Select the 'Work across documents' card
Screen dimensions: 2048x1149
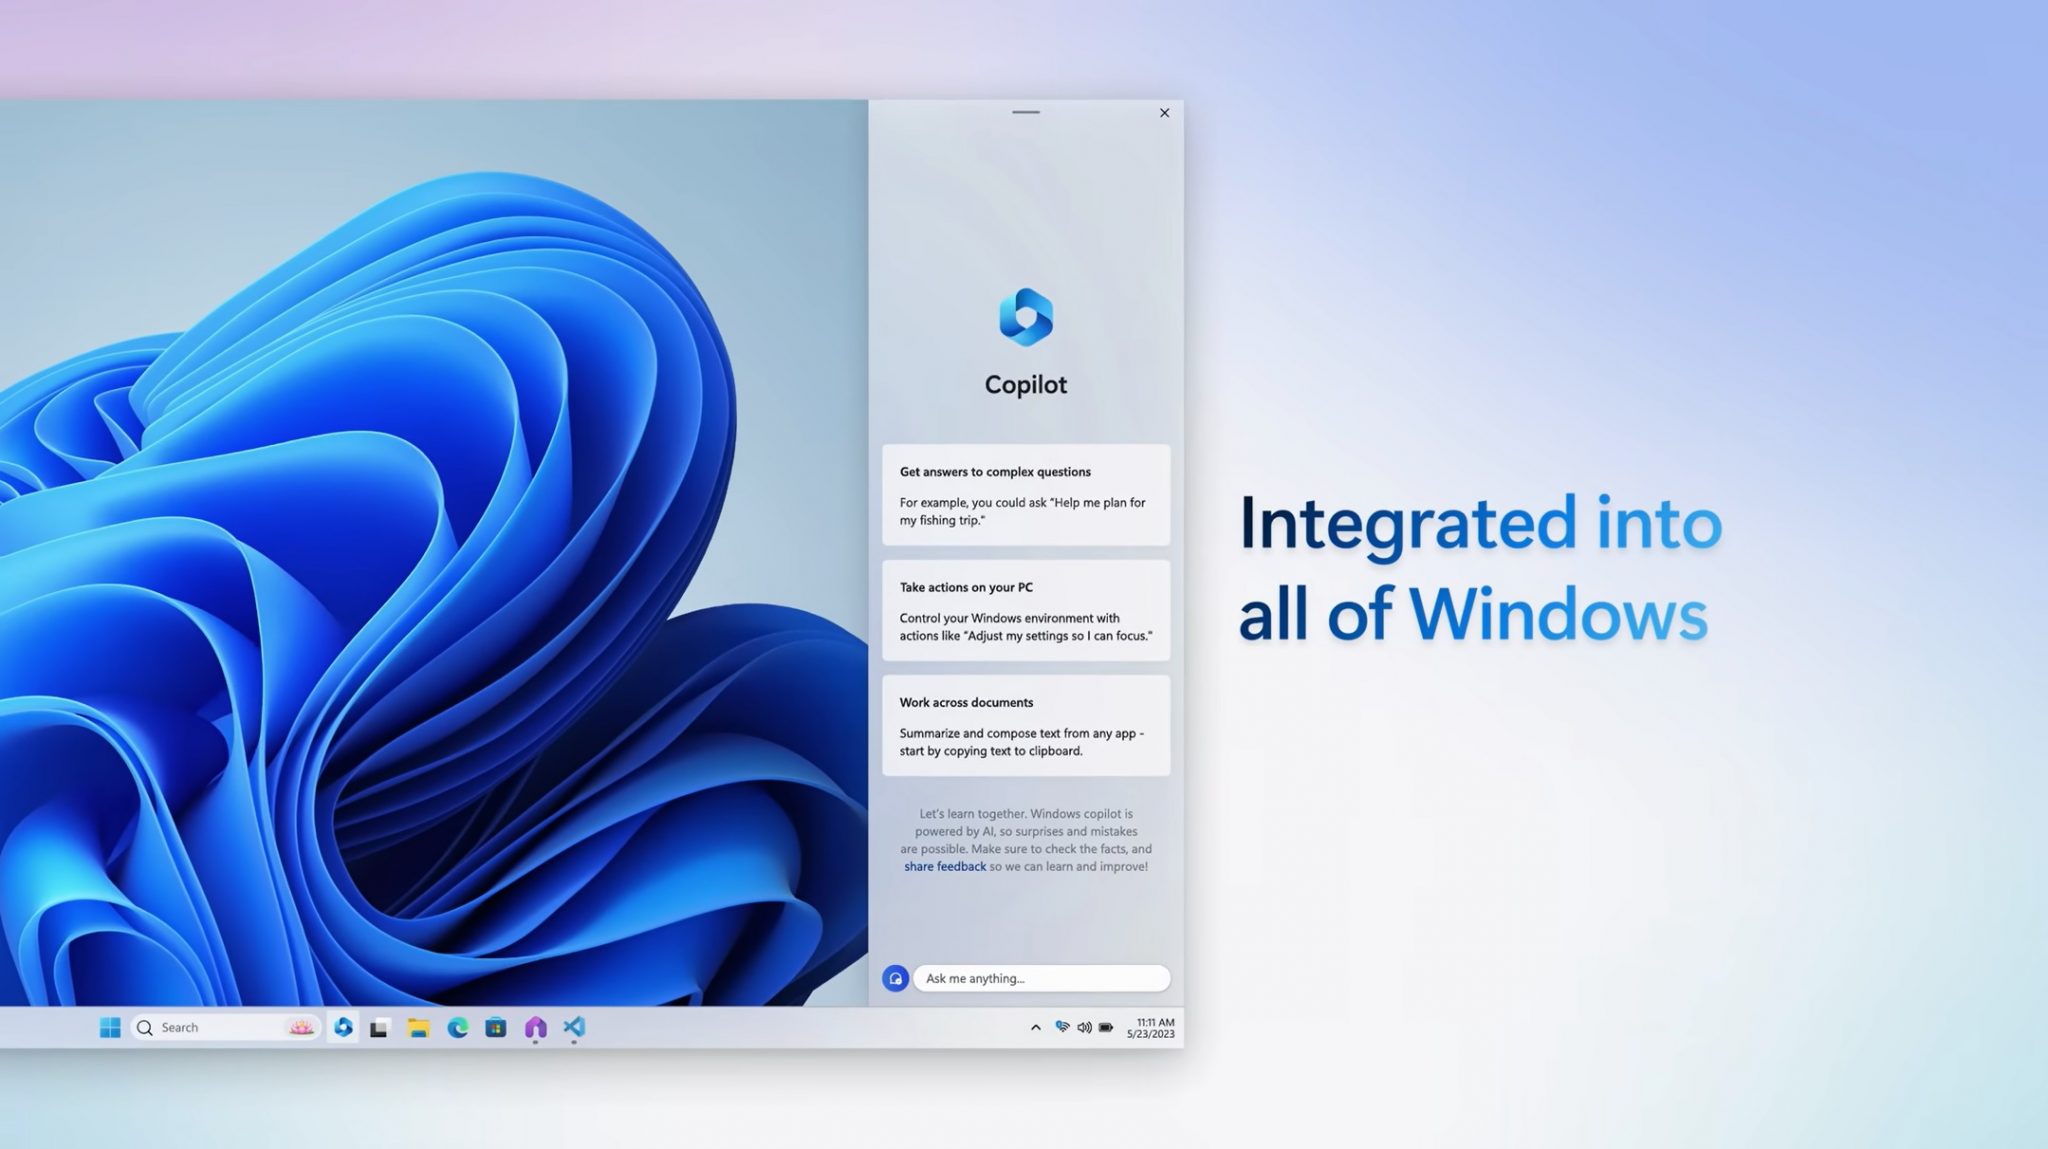coord(1025,725)
